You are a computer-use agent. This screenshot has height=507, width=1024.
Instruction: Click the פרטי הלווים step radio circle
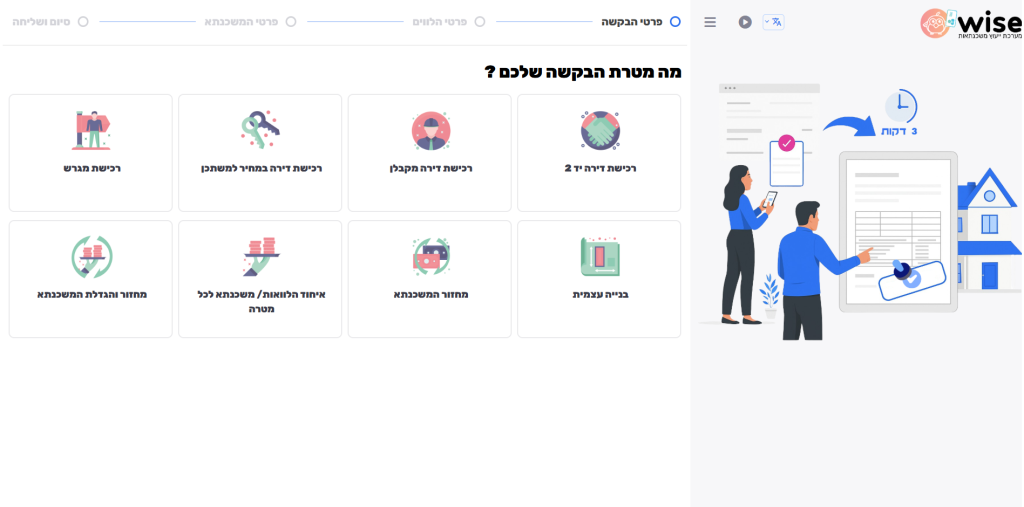[480, 21]
